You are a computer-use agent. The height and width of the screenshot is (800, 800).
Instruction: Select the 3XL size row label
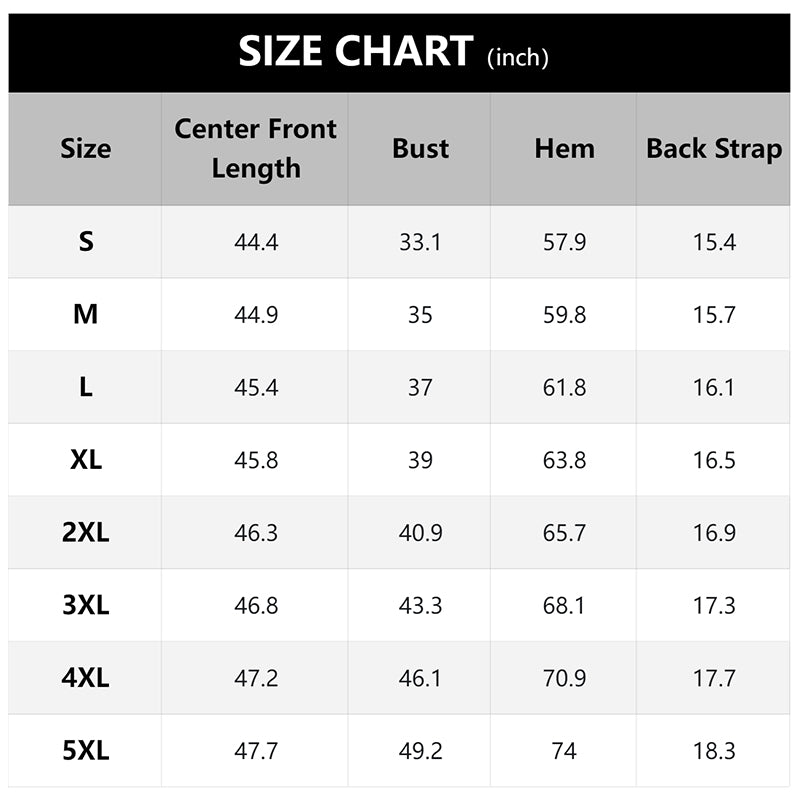coord(86,605)
